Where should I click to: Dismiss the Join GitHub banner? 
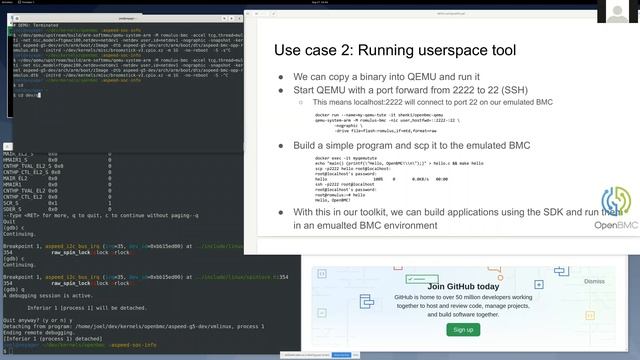point(594,281)
